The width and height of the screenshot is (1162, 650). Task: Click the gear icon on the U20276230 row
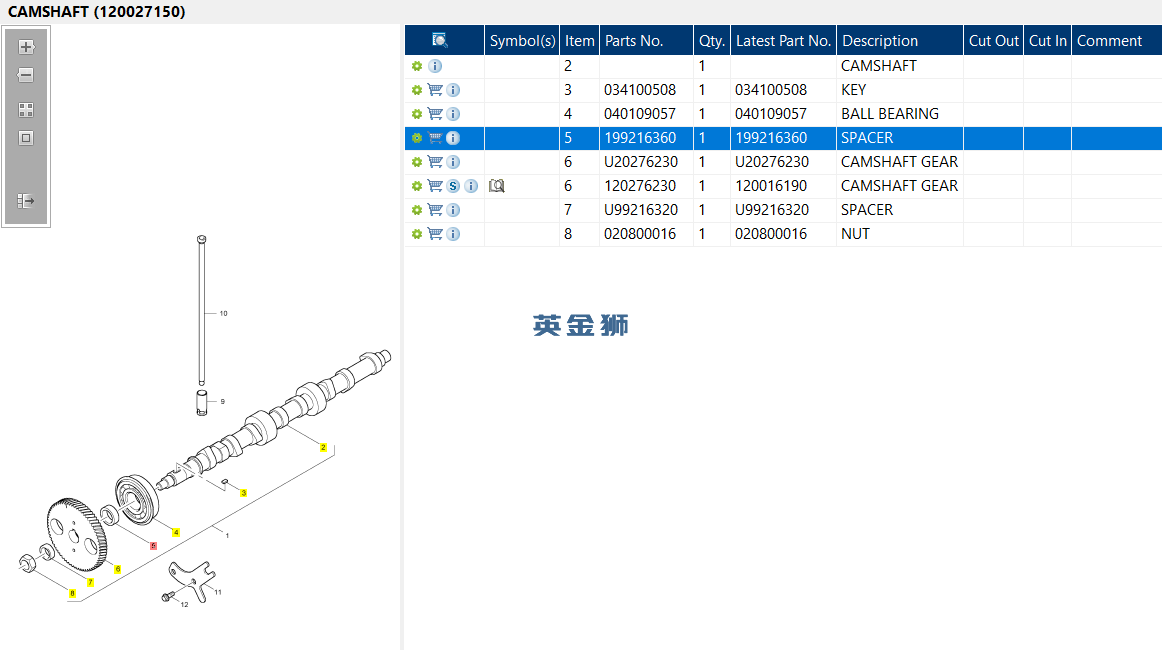click(x=417, y=162)
